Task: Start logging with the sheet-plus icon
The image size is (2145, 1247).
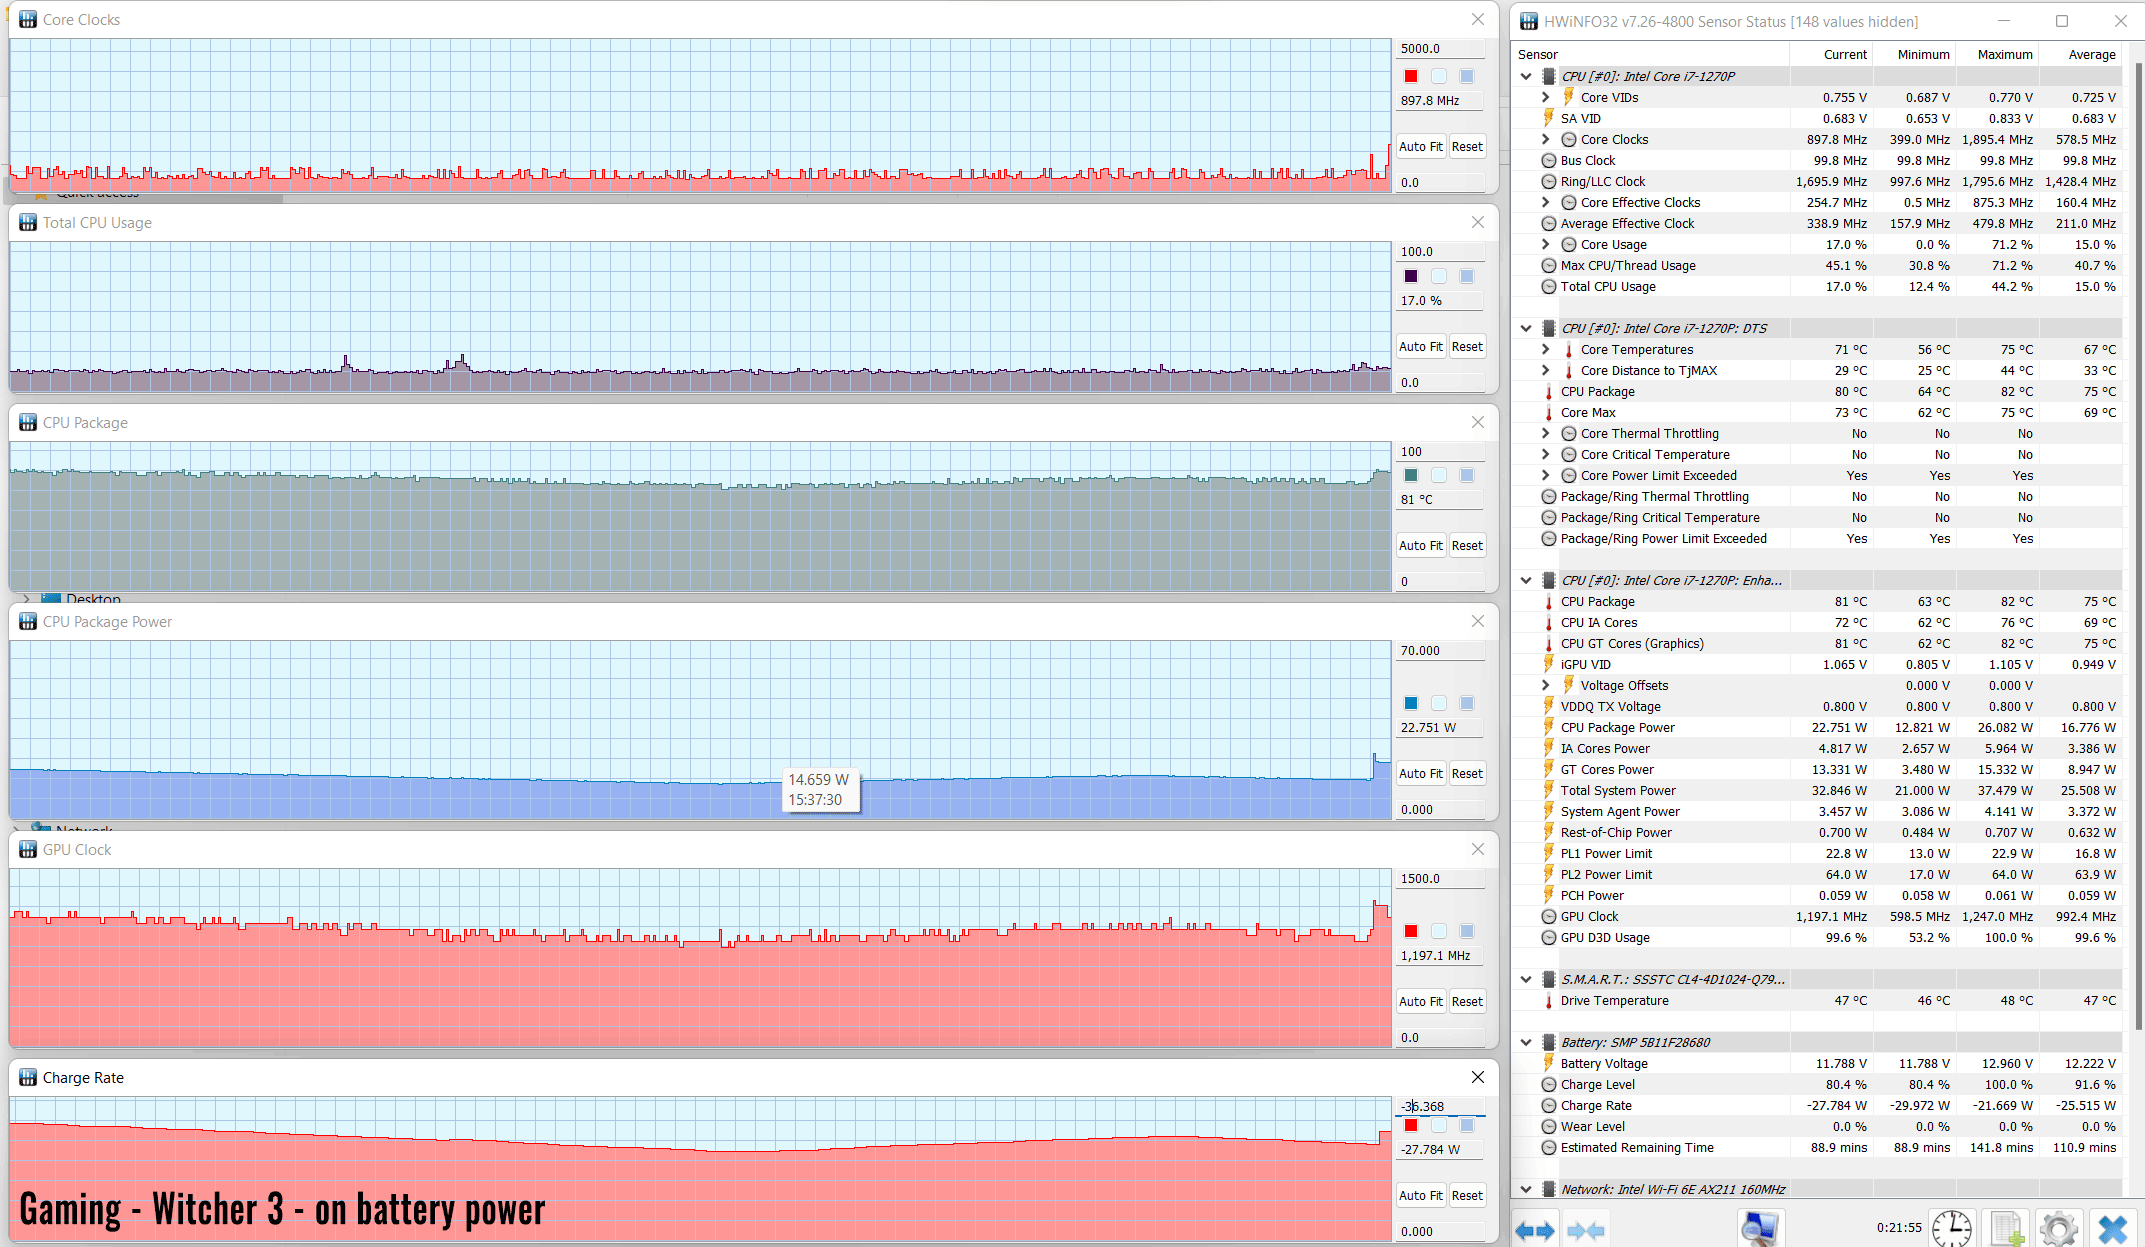Action: pyautogui.click(x=2005, y=1228)
